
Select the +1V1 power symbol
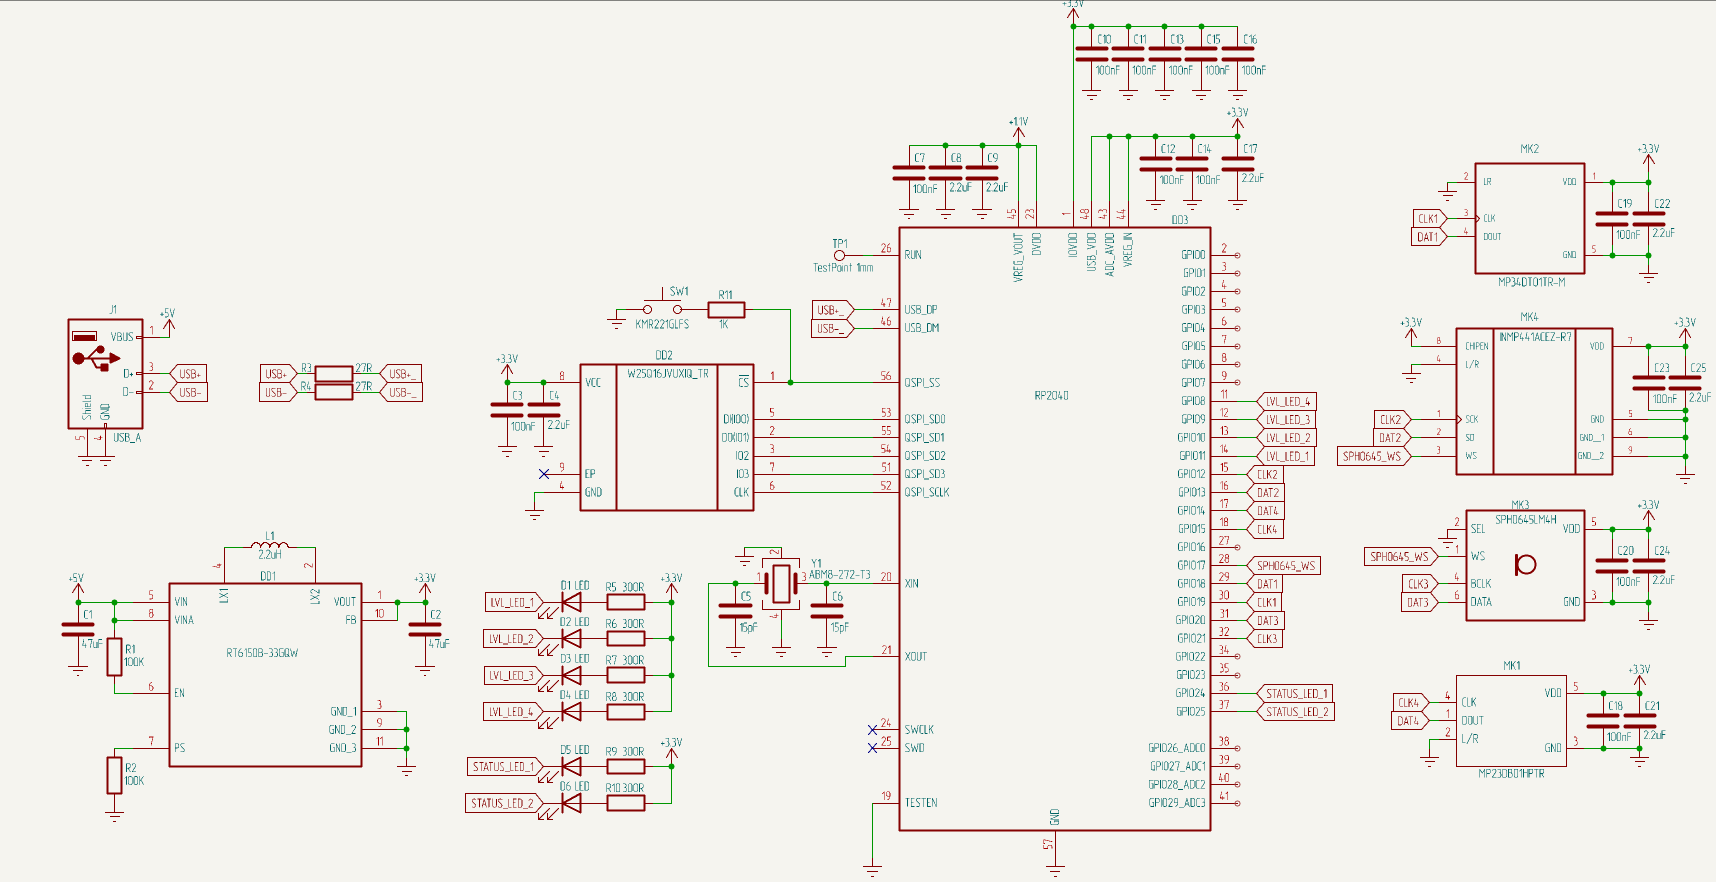pos(1018,126)
